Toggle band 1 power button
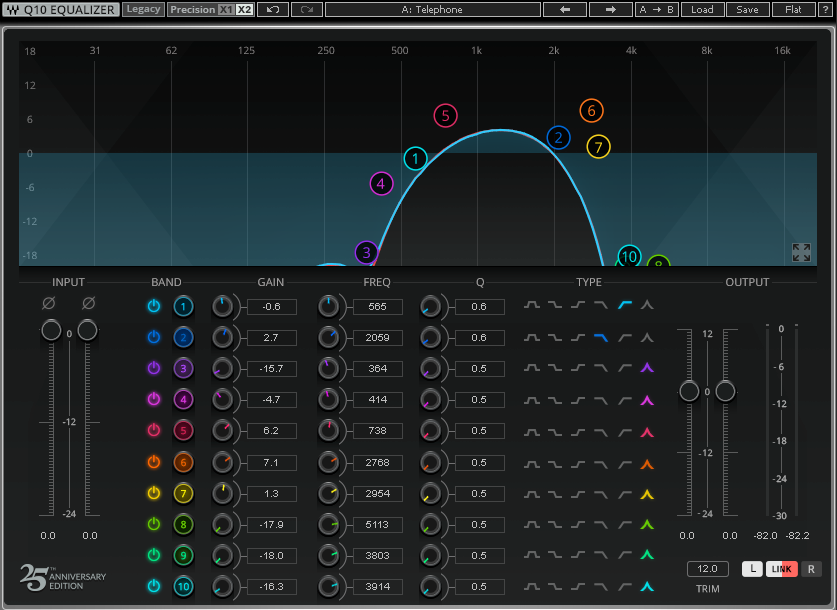This screenshot has width=837, height=610. click(x=154, y=306)
